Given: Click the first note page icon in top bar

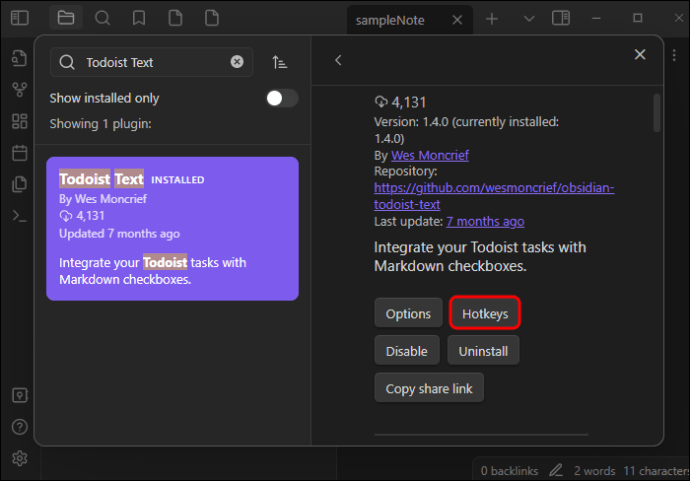Looking at the screenshot, I should point(175,18).
